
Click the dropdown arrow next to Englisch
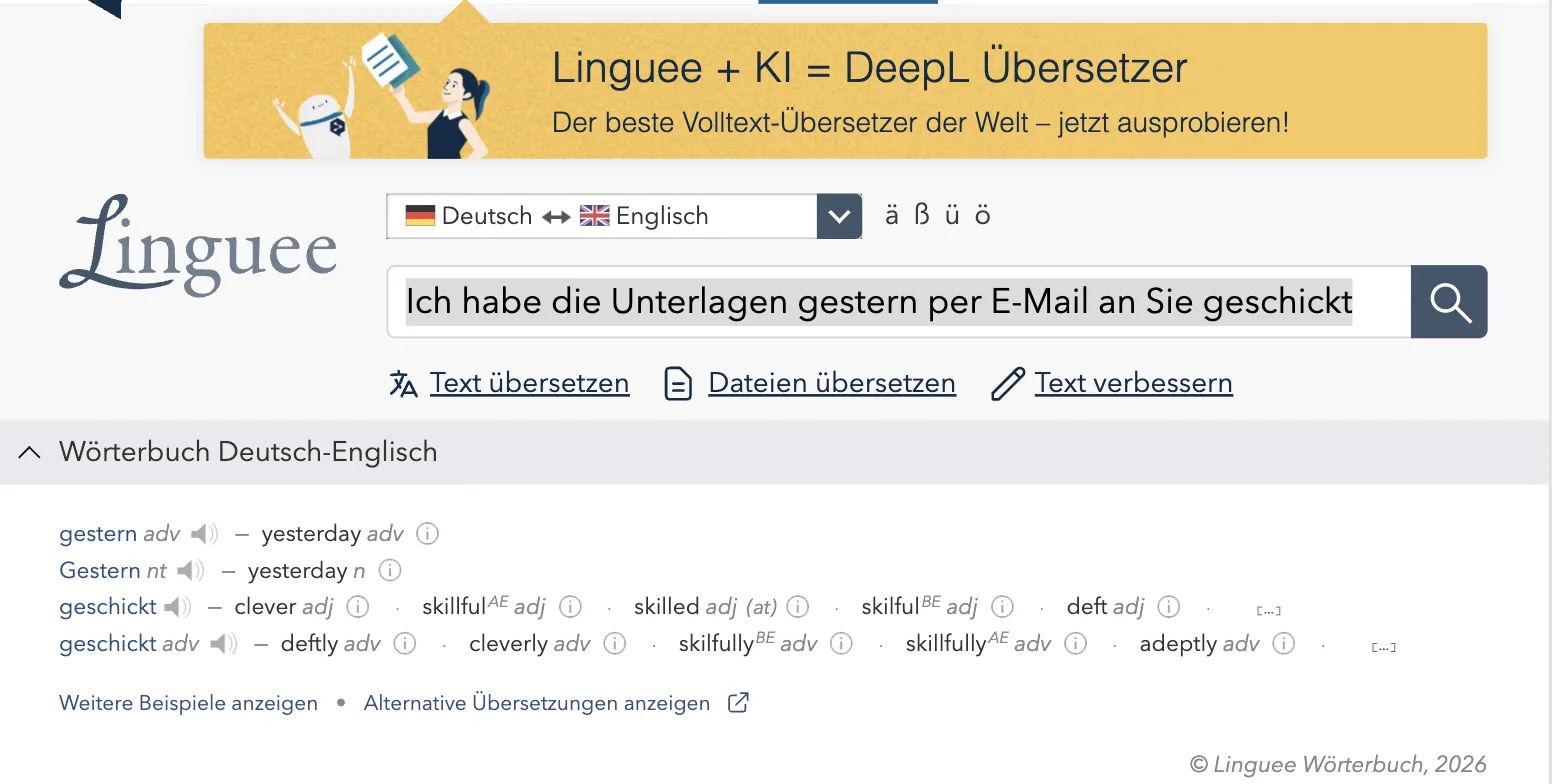[x=839, y=216]
